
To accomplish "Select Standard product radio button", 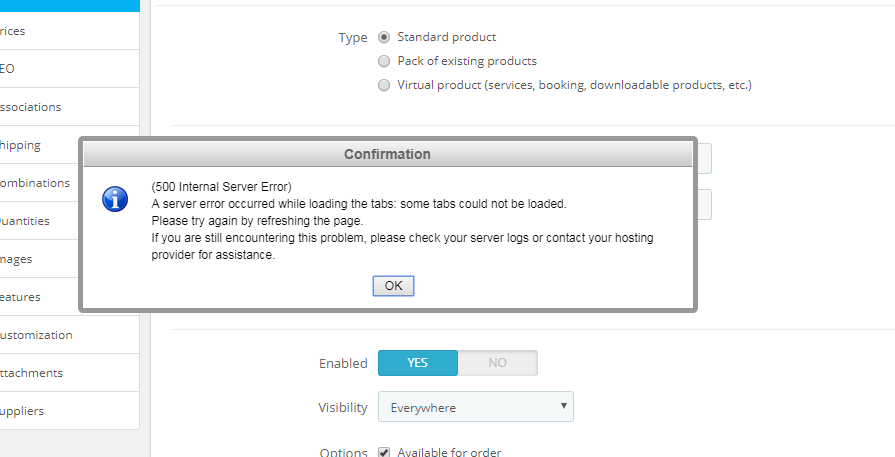I will (384, 37).
